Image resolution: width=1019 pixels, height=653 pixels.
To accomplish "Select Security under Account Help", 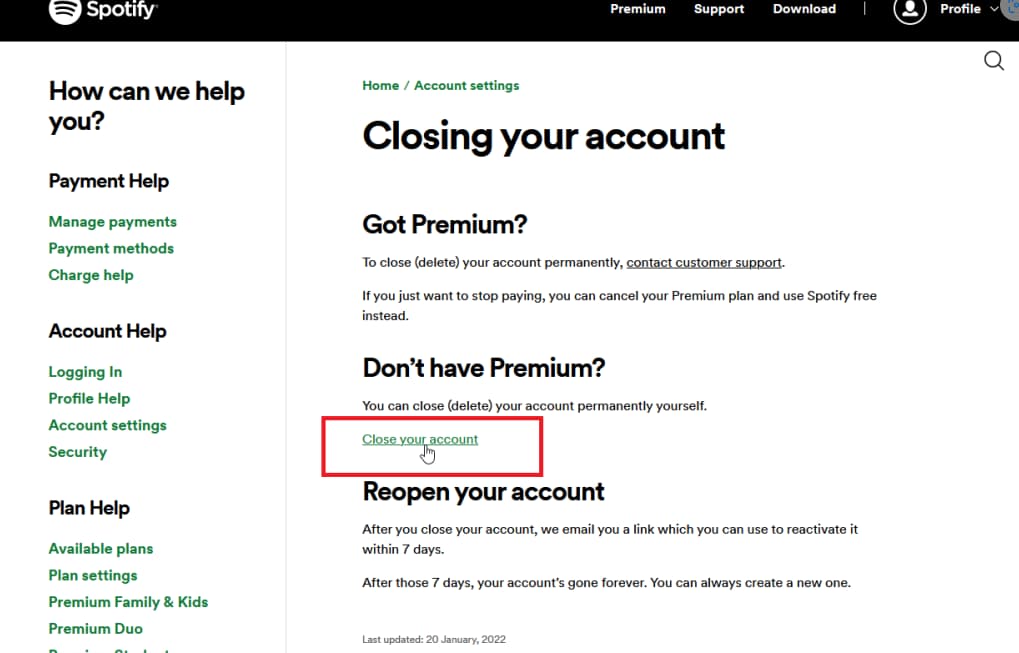I will [x=77, y=452].
